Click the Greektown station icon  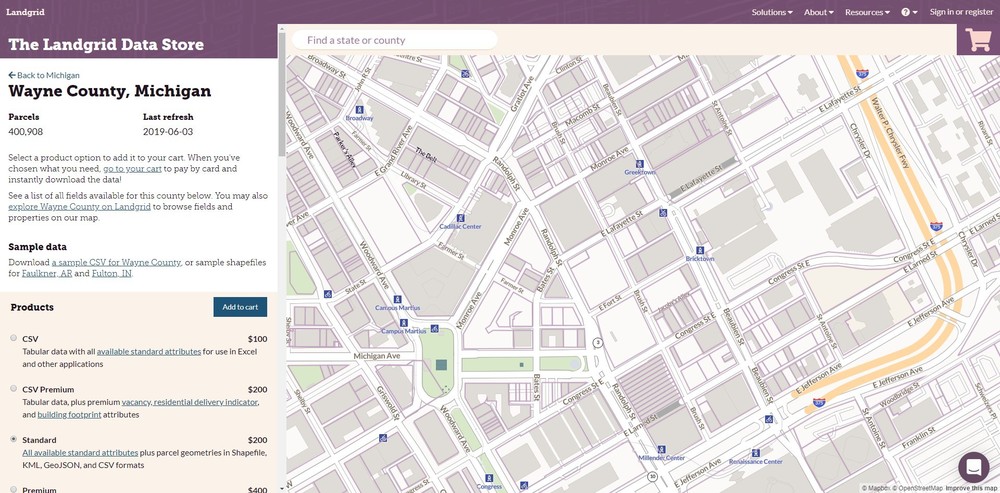pyautogui.click(x=640, y=164)
